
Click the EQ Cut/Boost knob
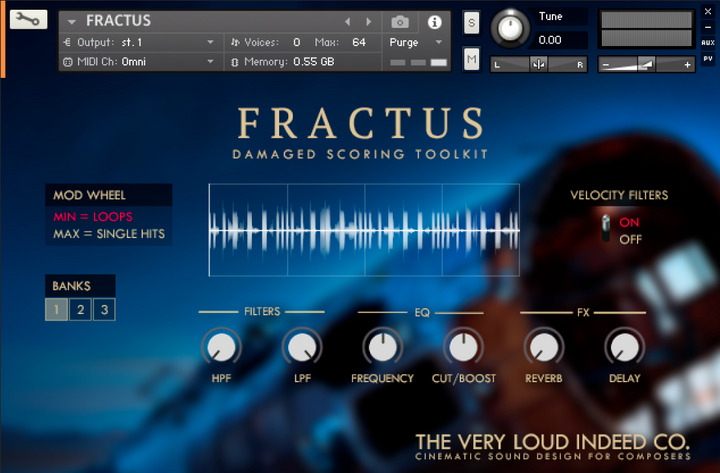(x=463, y=348)
